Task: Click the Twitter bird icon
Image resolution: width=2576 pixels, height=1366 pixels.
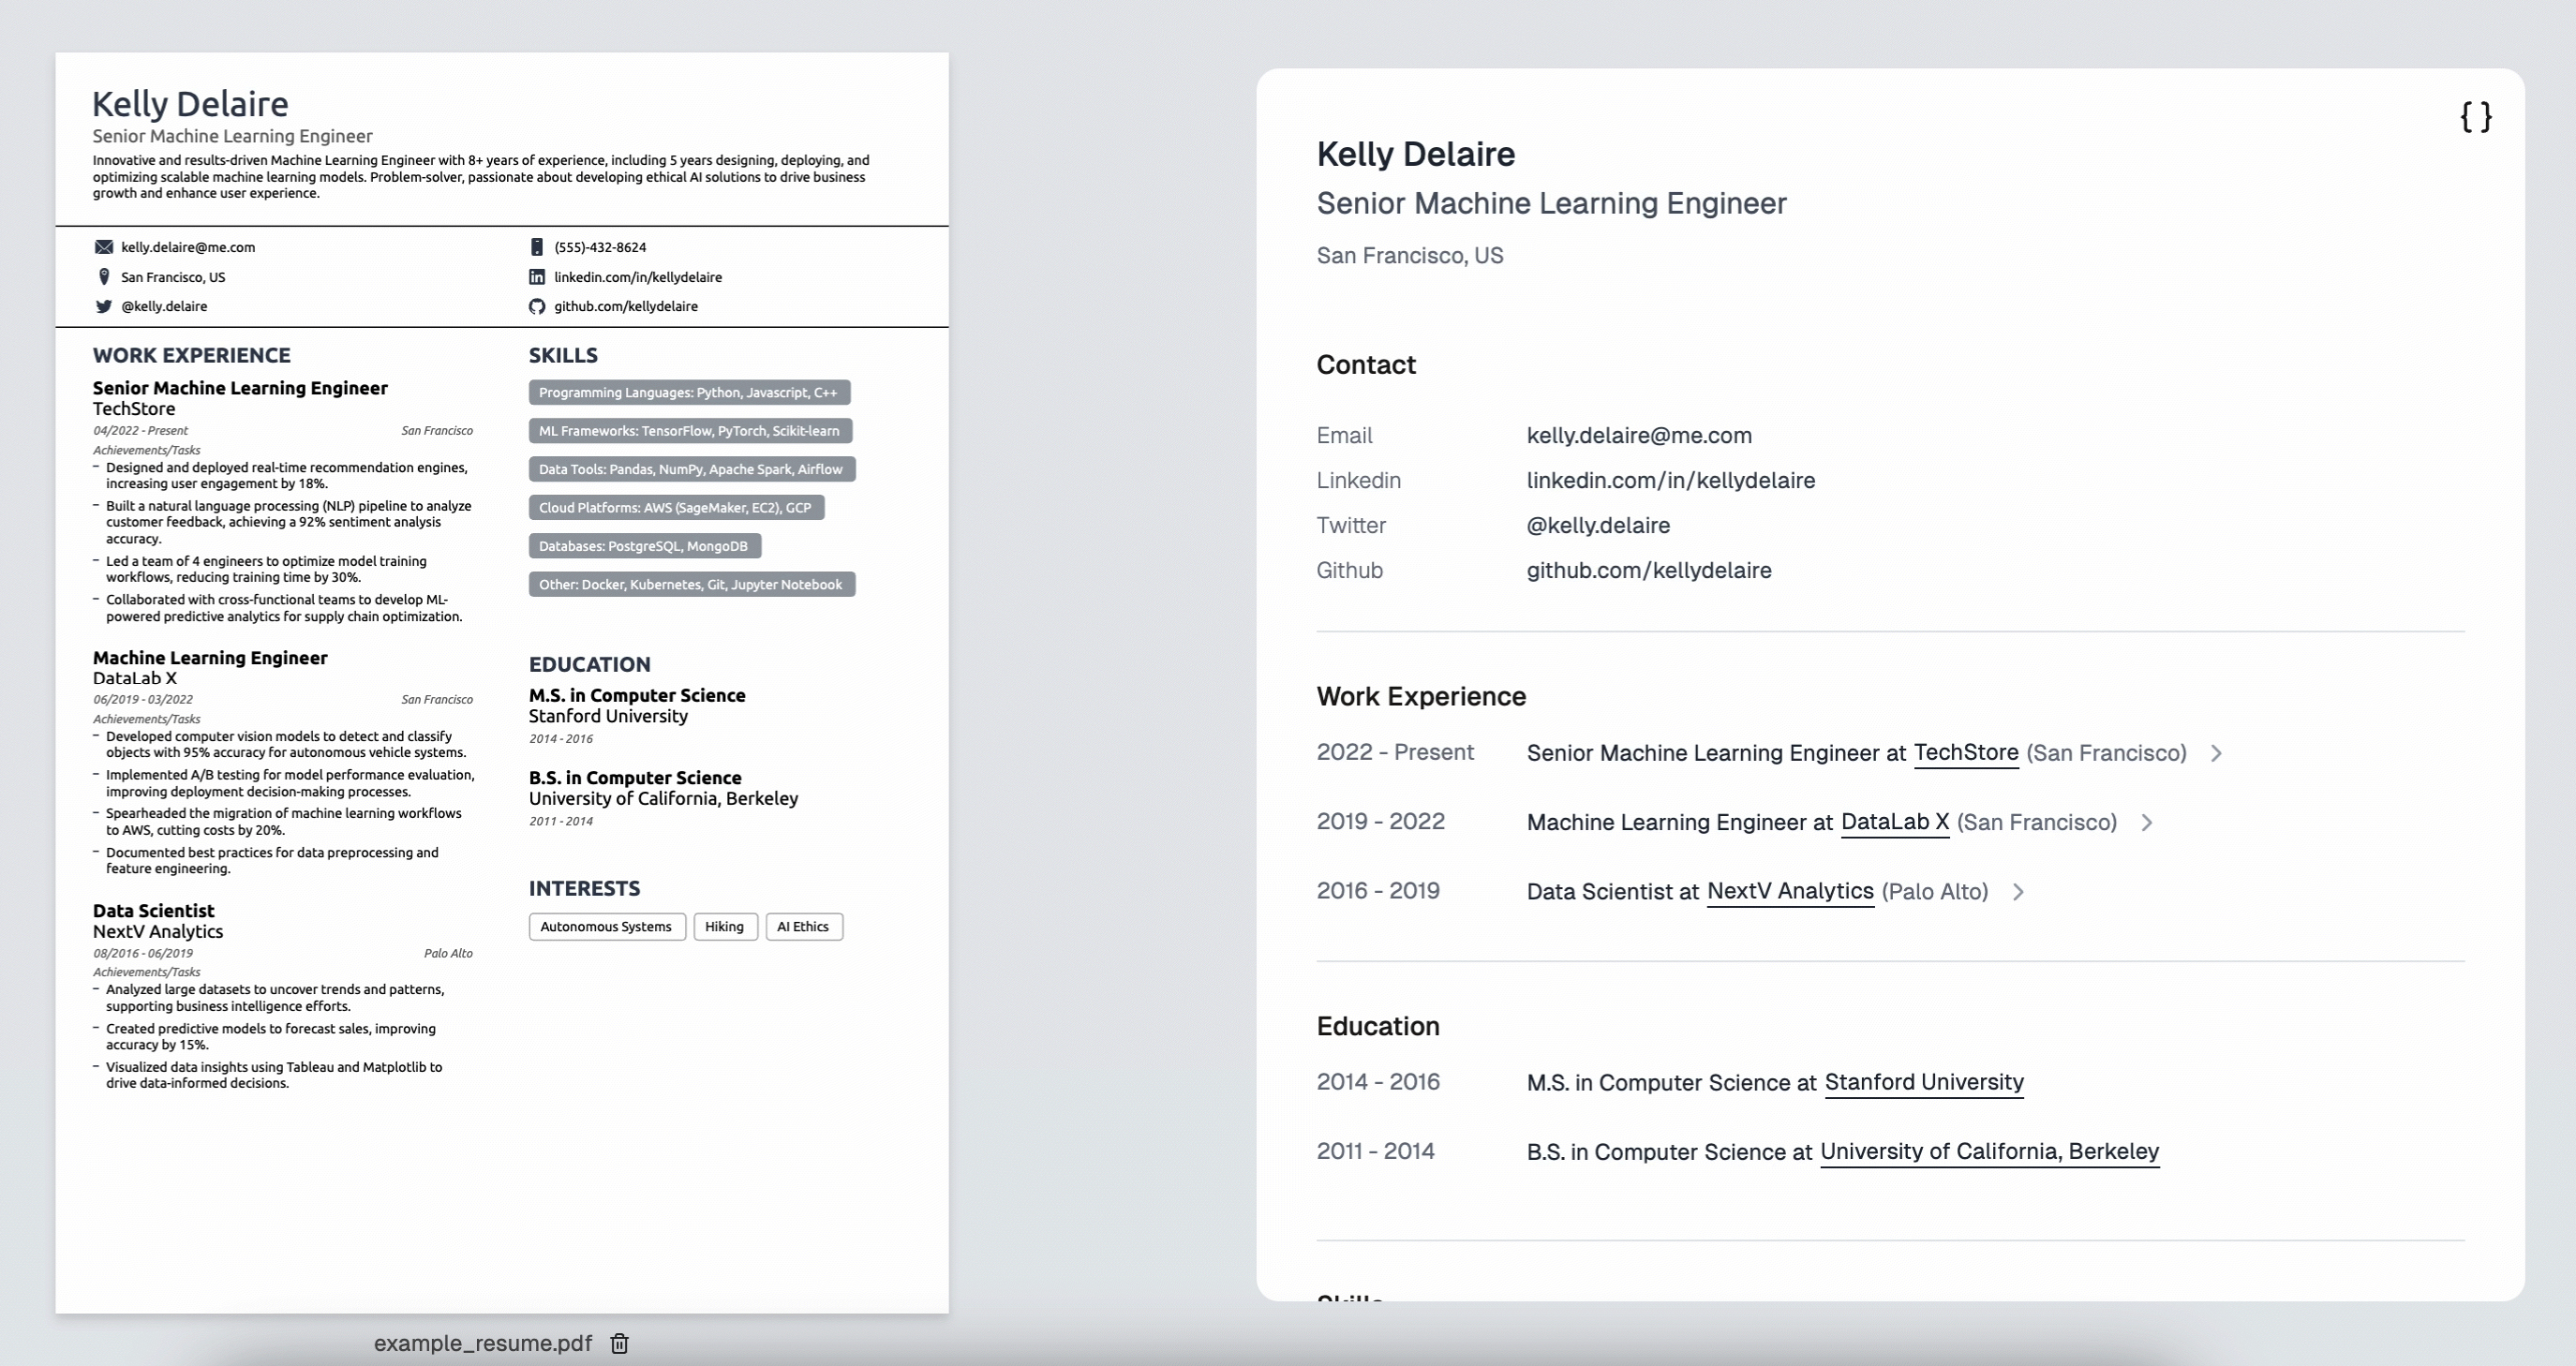Action: pyautogui.click(x=103, y=306)
